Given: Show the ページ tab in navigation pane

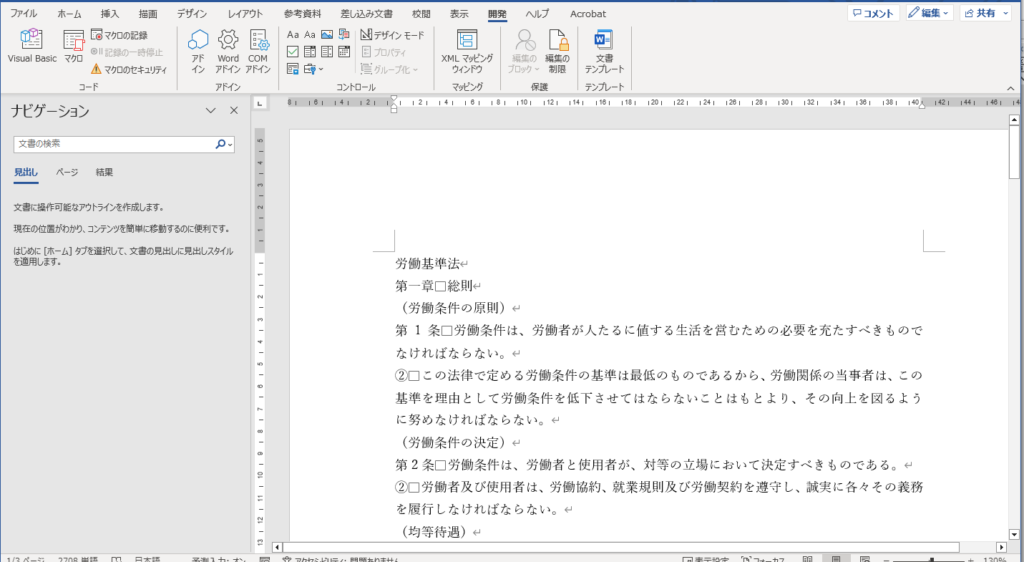Looking at the screenshot, I should click(x=67, y=172).
